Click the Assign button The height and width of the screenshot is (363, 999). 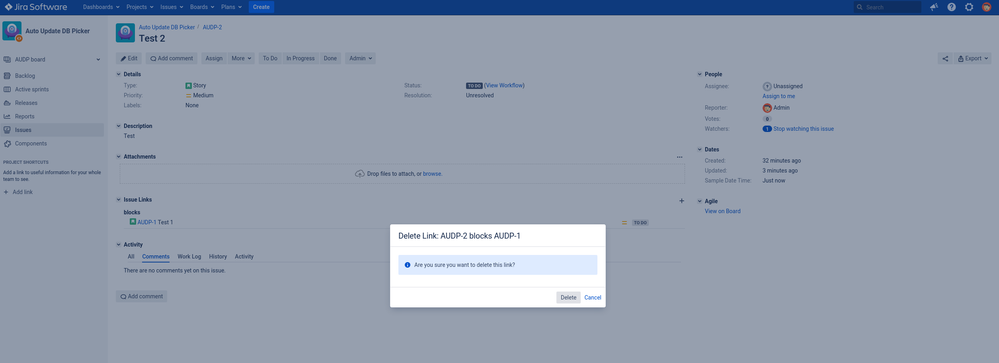tap(214, 58)
